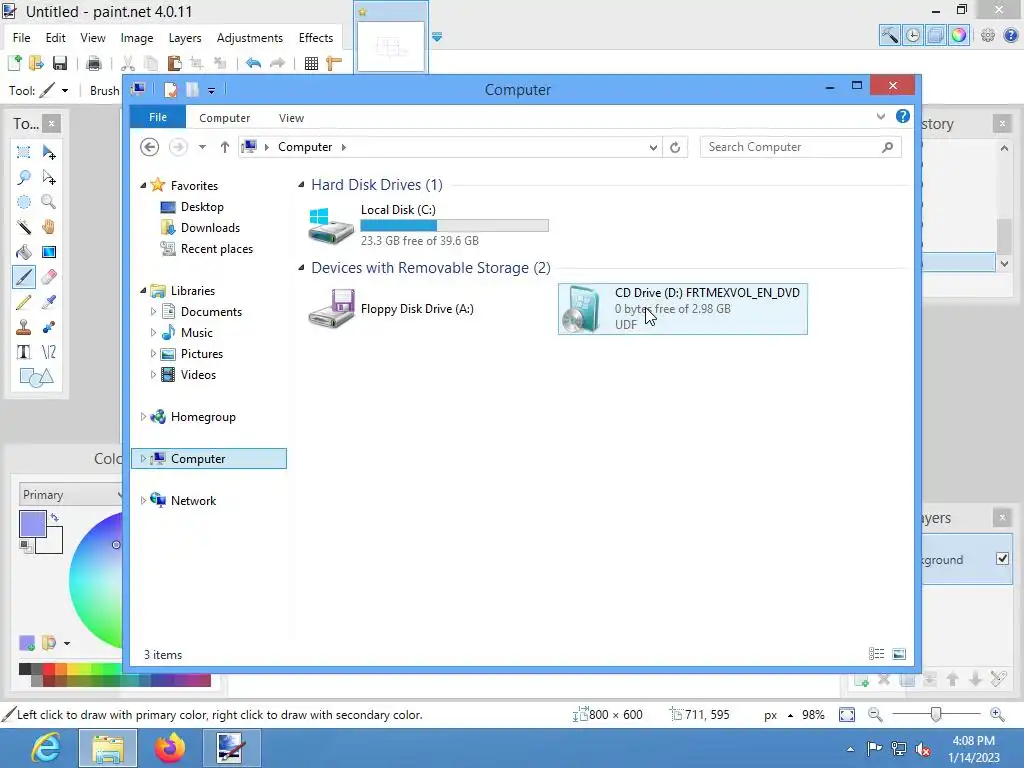This screenshot has height=768, width=1024.
Task: Select the Lasso Select tool
Action: [x=24, y=177]
